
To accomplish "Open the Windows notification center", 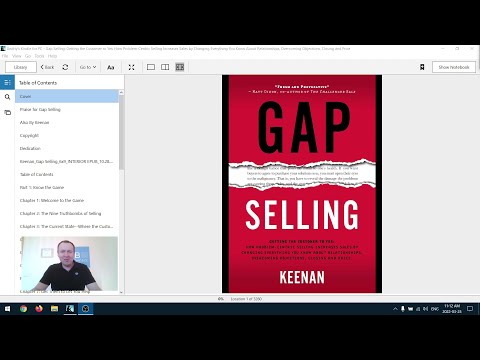I will 470,309.
